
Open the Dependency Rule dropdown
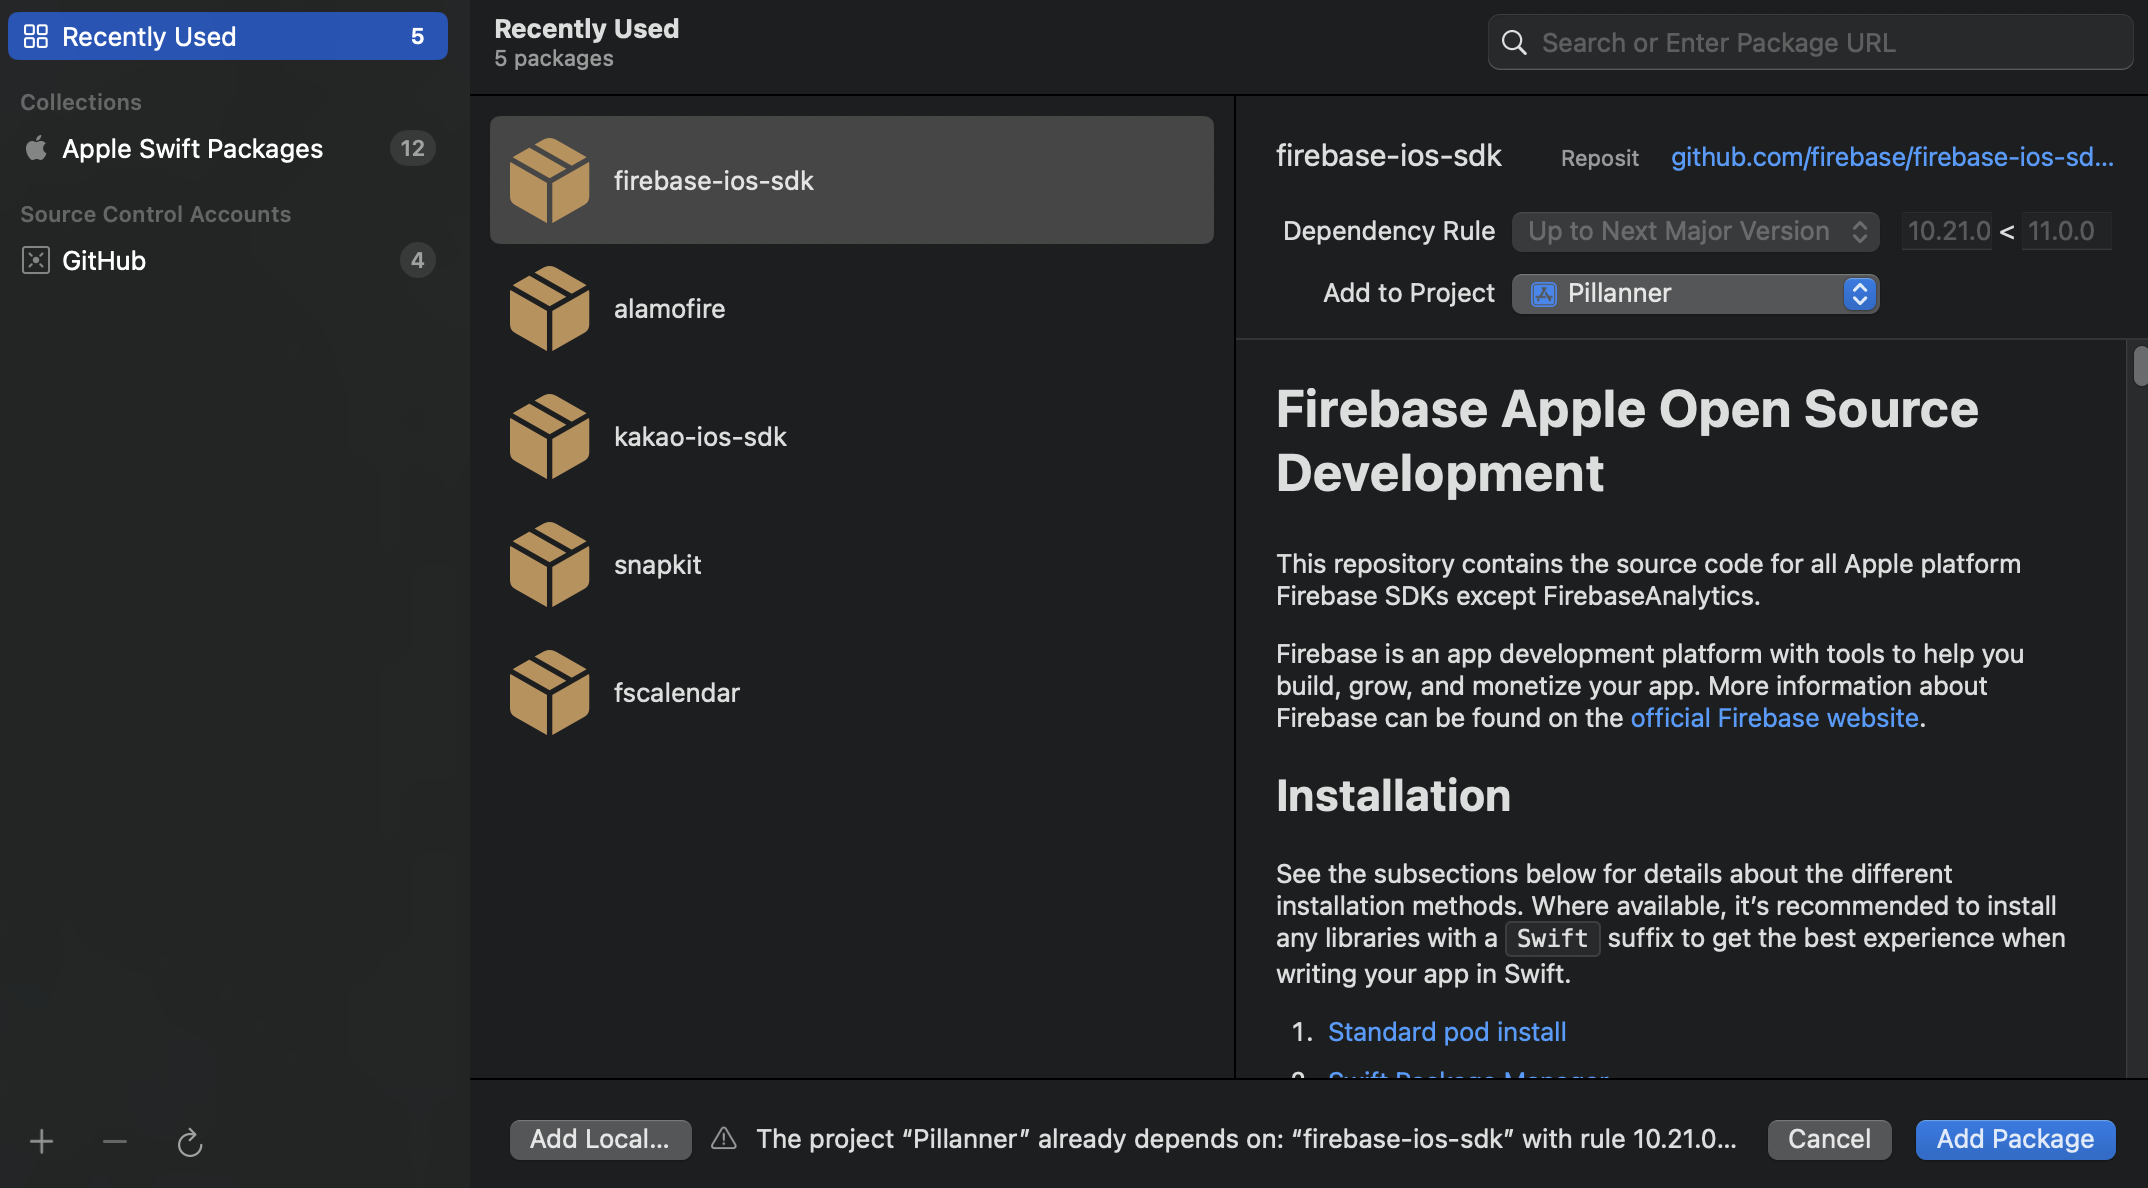click(1695, 231)
